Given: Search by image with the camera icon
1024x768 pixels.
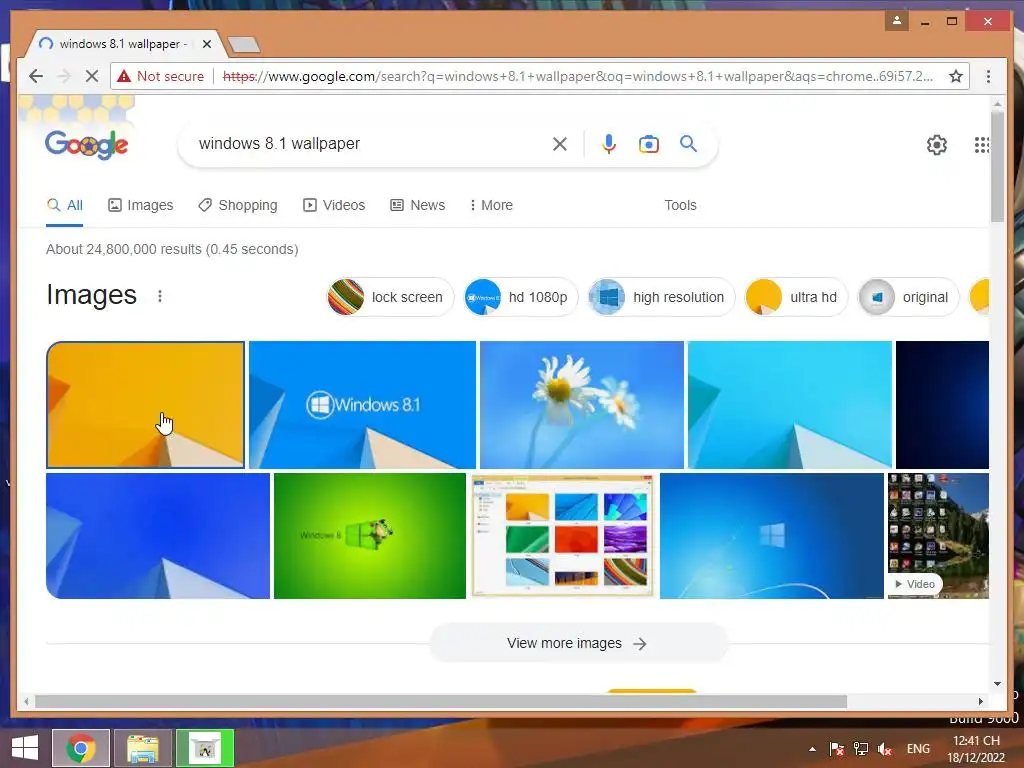Looking at the screenshot, I should [x=648, y=144].
